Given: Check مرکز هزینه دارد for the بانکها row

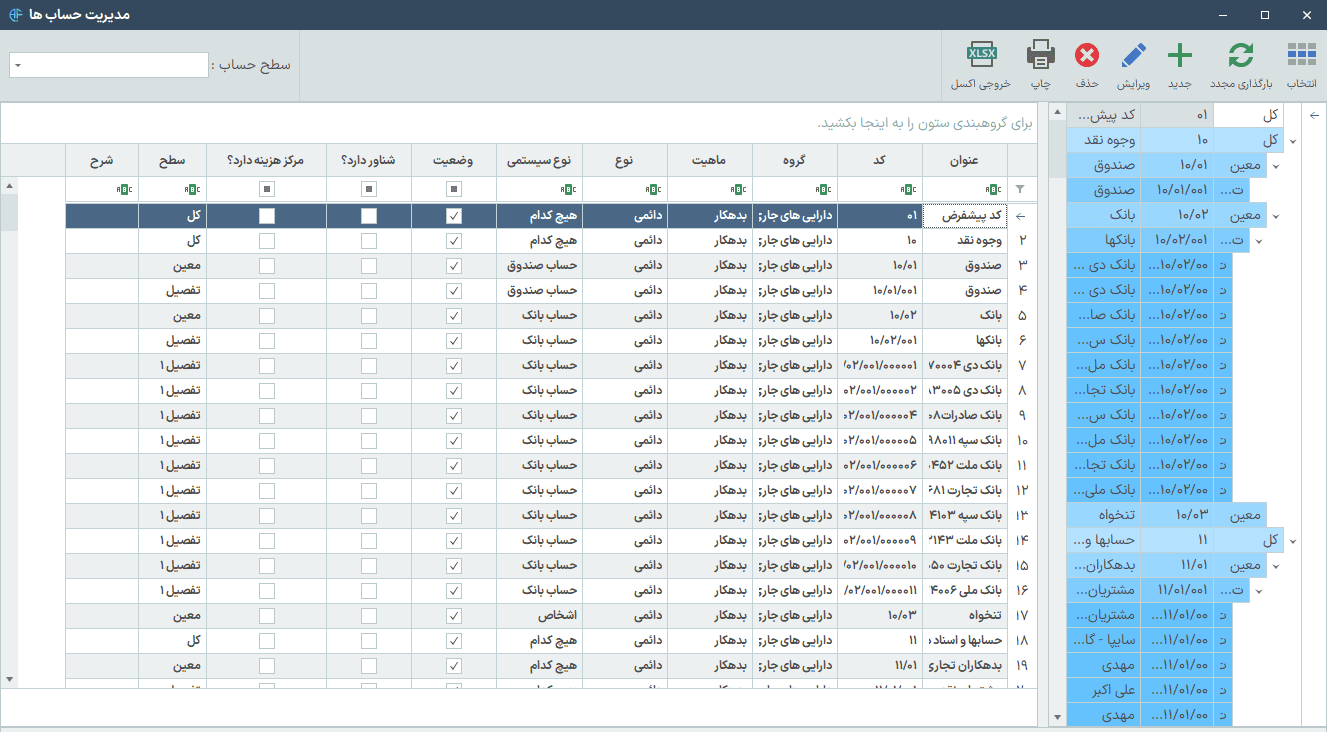Looking at the screenshot, I should point(266,341).
